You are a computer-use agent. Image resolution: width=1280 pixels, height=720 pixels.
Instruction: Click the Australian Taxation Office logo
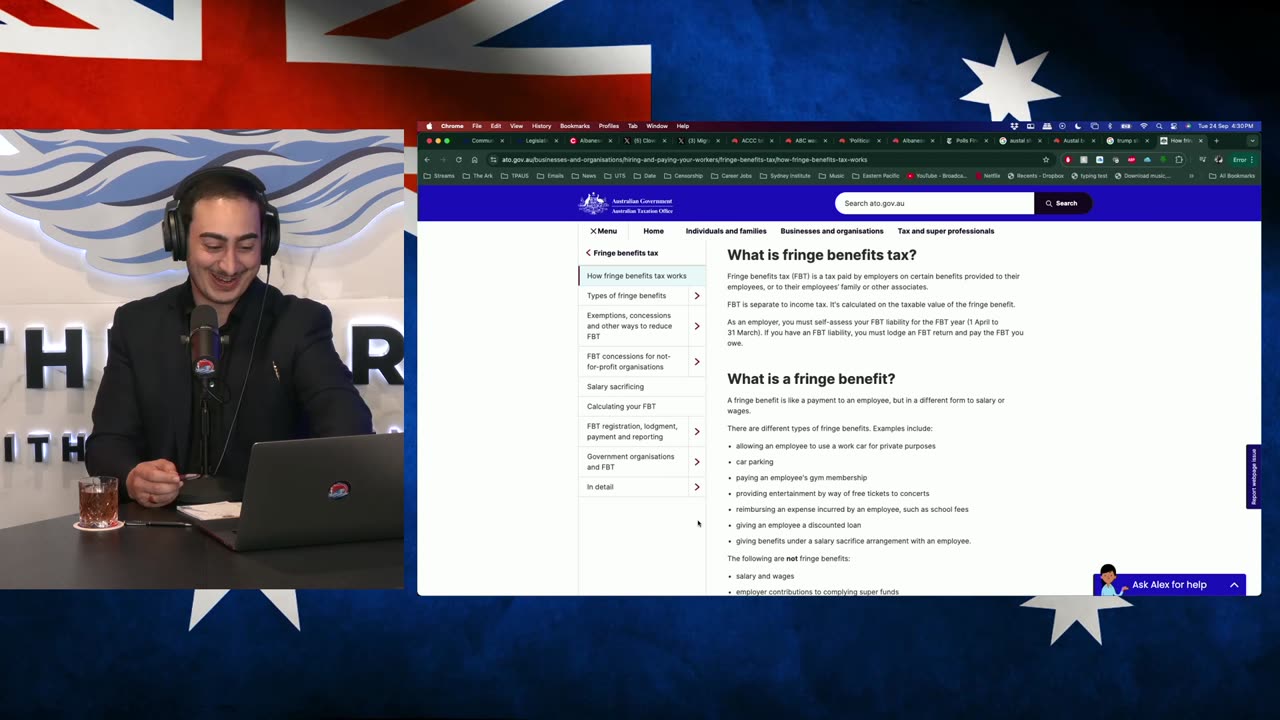[x=626, y=204]
